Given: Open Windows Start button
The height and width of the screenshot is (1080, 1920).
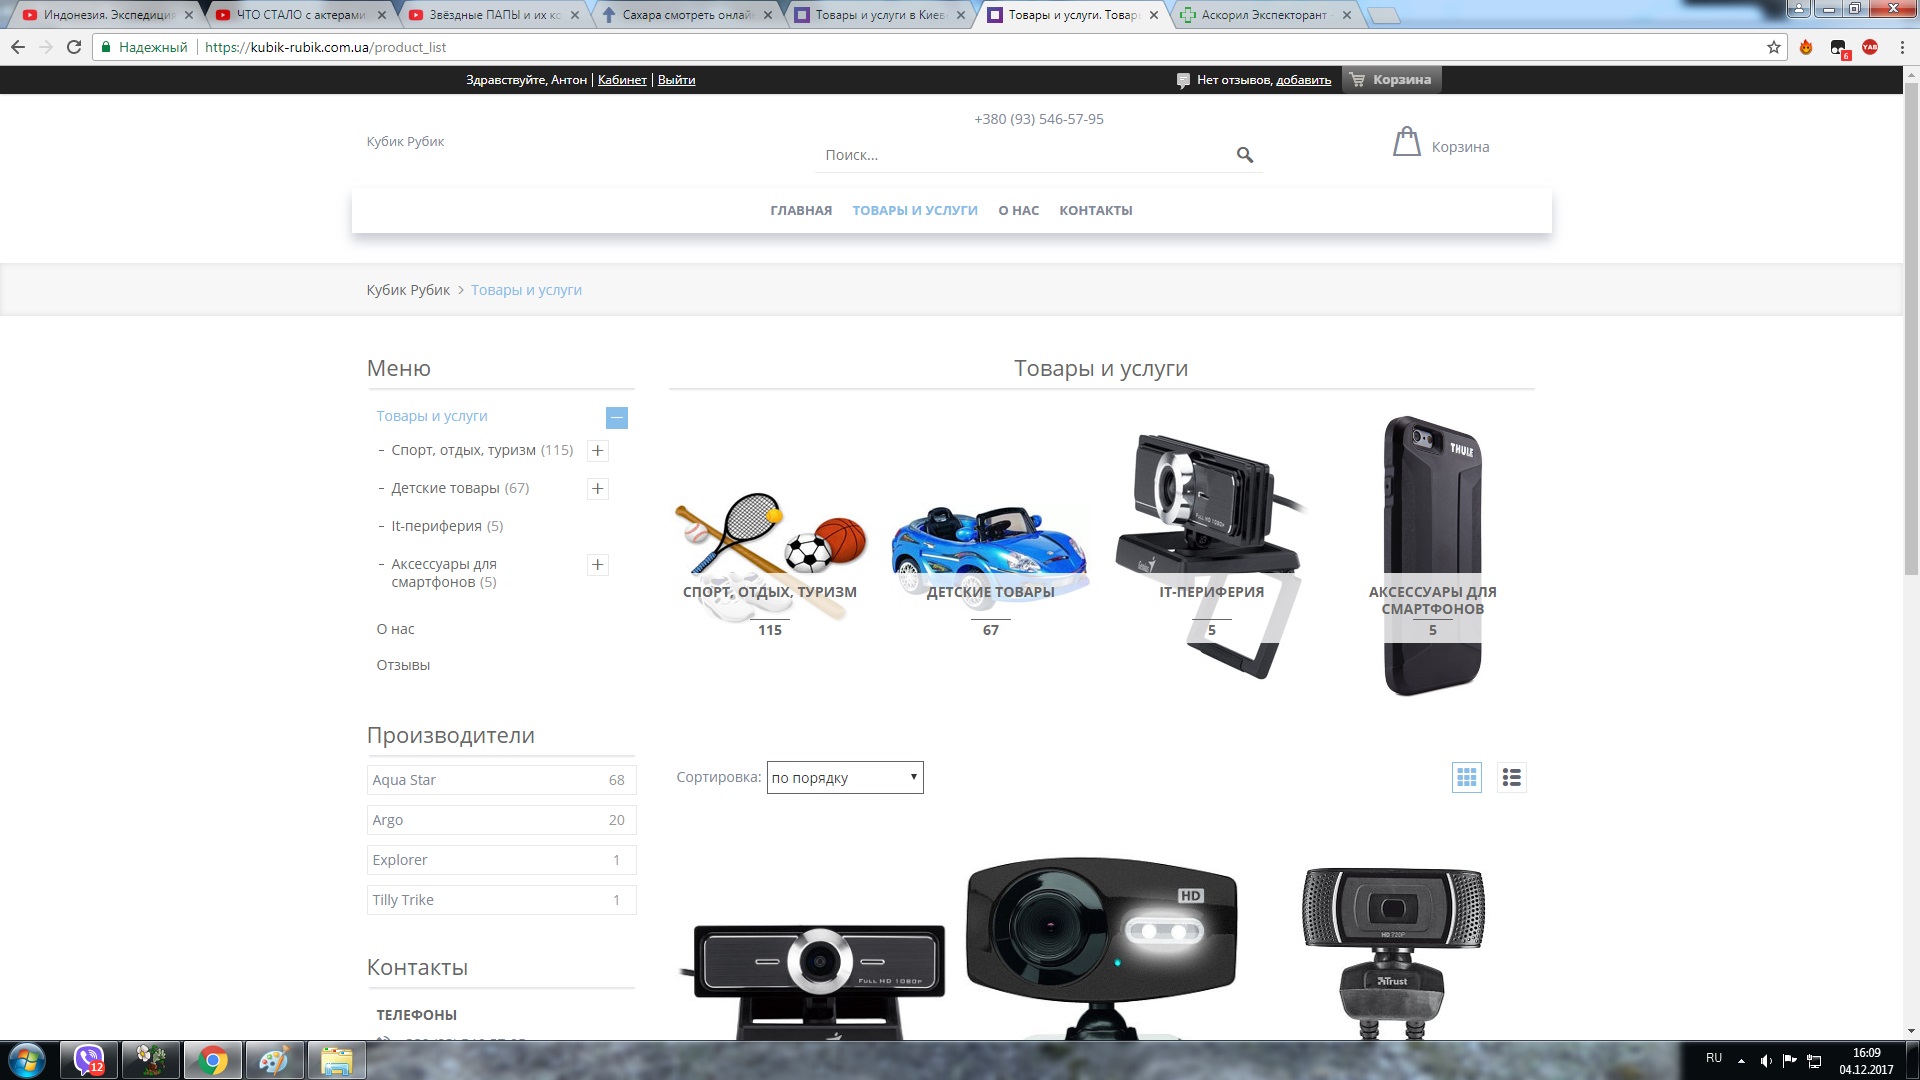Looking at the screenshot, I should [26, 1060].
